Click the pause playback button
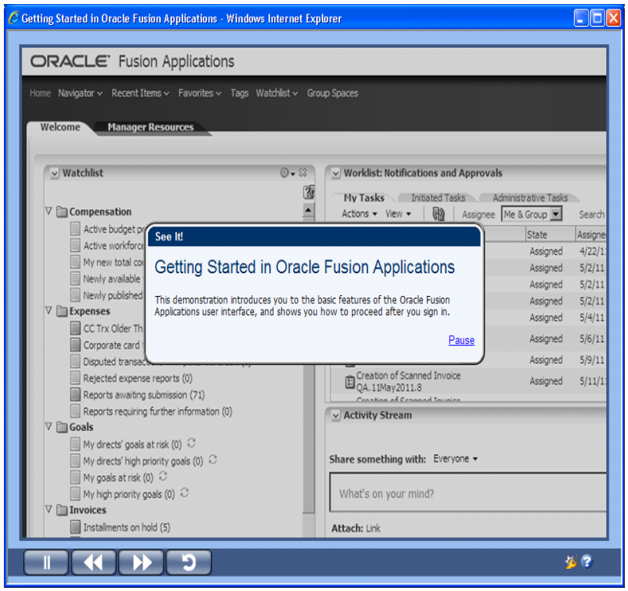The image size is (628, 591). click(46, 563)
